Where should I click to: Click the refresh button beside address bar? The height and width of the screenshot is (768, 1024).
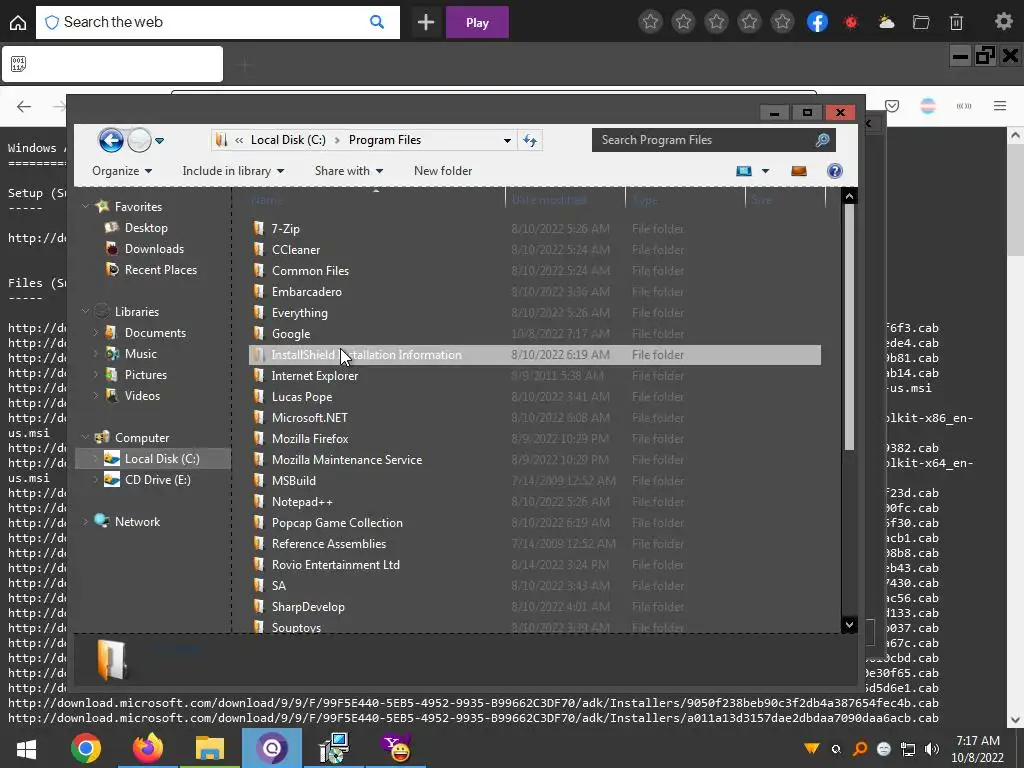point(530,140)
